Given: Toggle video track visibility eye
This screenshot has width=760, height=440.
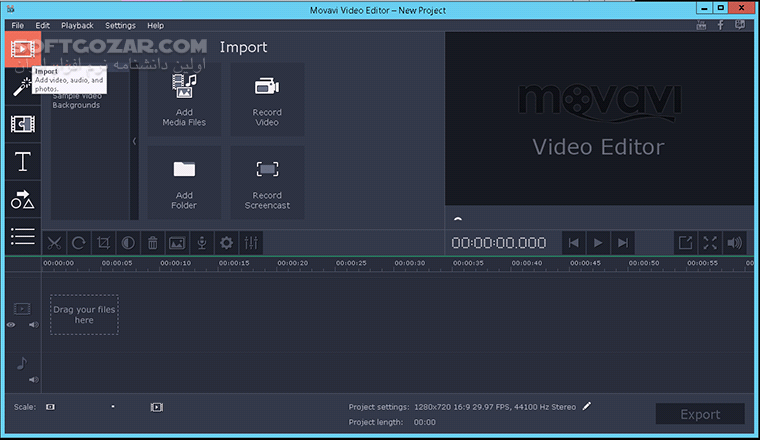Looking at the screenshot, I should point(11,325).
